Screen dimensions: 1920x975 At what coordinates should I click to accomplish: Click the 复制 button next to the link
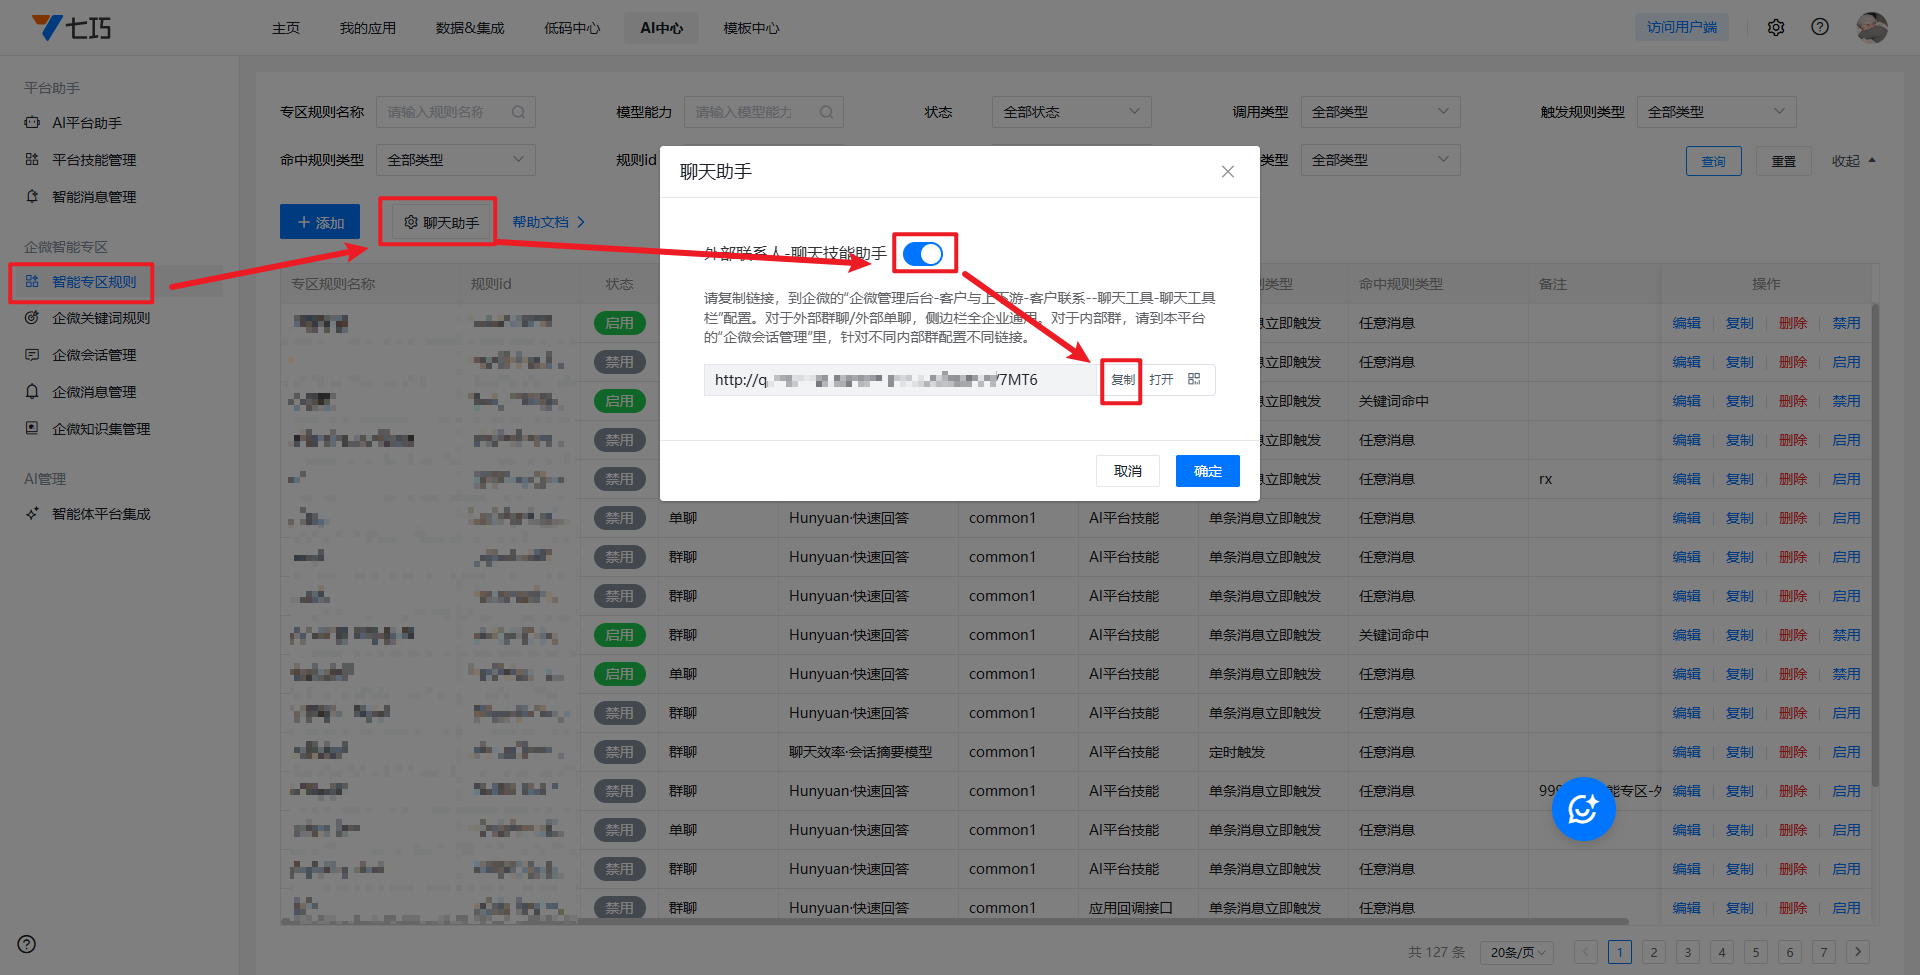click(1122, 380)
